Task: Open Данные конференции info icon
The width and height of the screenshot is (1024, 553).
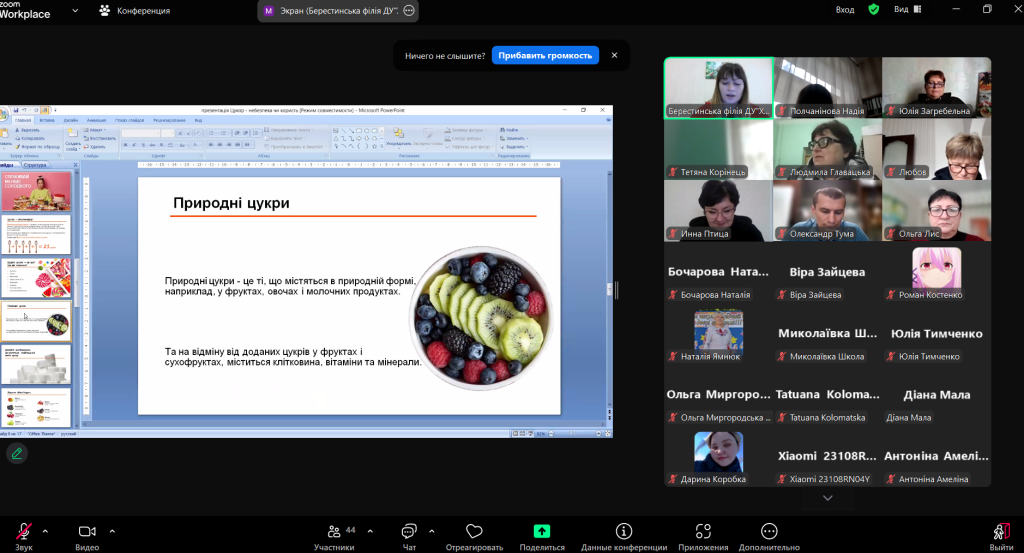Action: click(624, 531)
